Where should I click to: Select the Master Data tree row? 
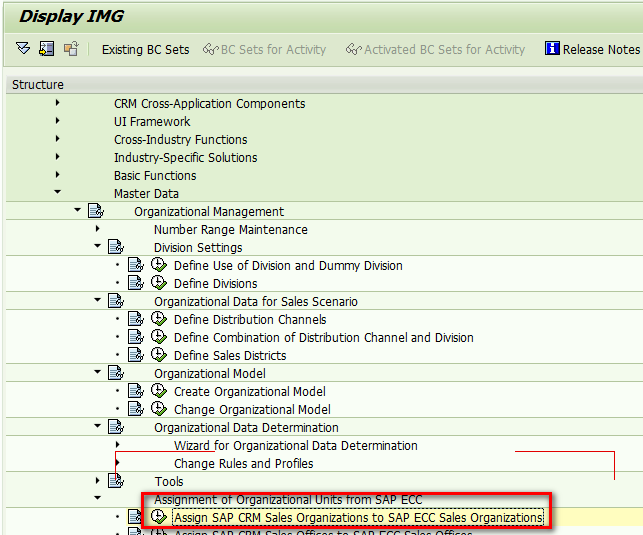click(146, 194)
